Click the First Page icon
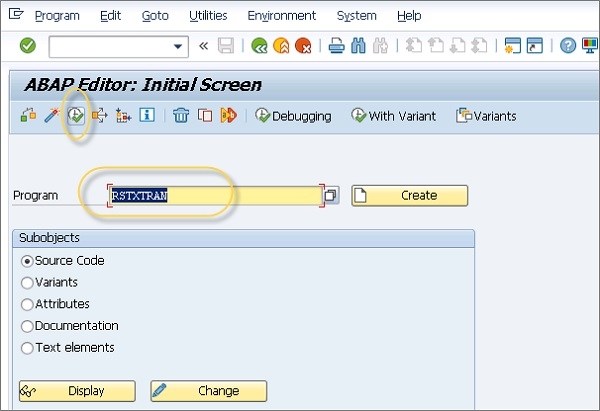The height and width of the screenshot is (411, 600). coord(414,46)
